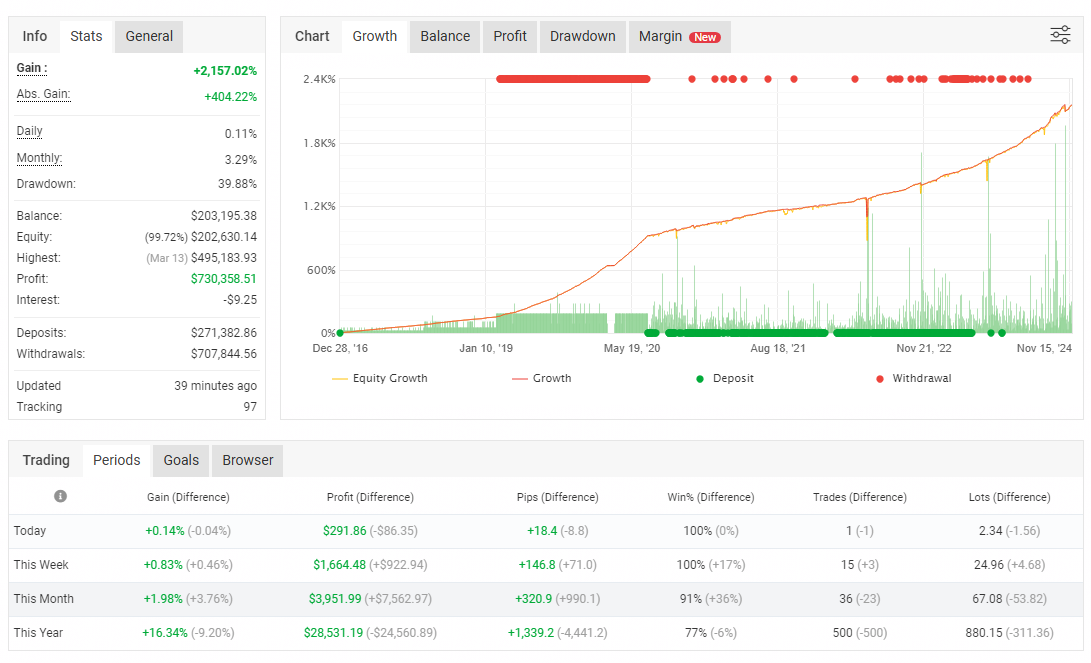Click the info icon in Periods table header
This screenshot has width=1091, height=663.
[60, 497]
